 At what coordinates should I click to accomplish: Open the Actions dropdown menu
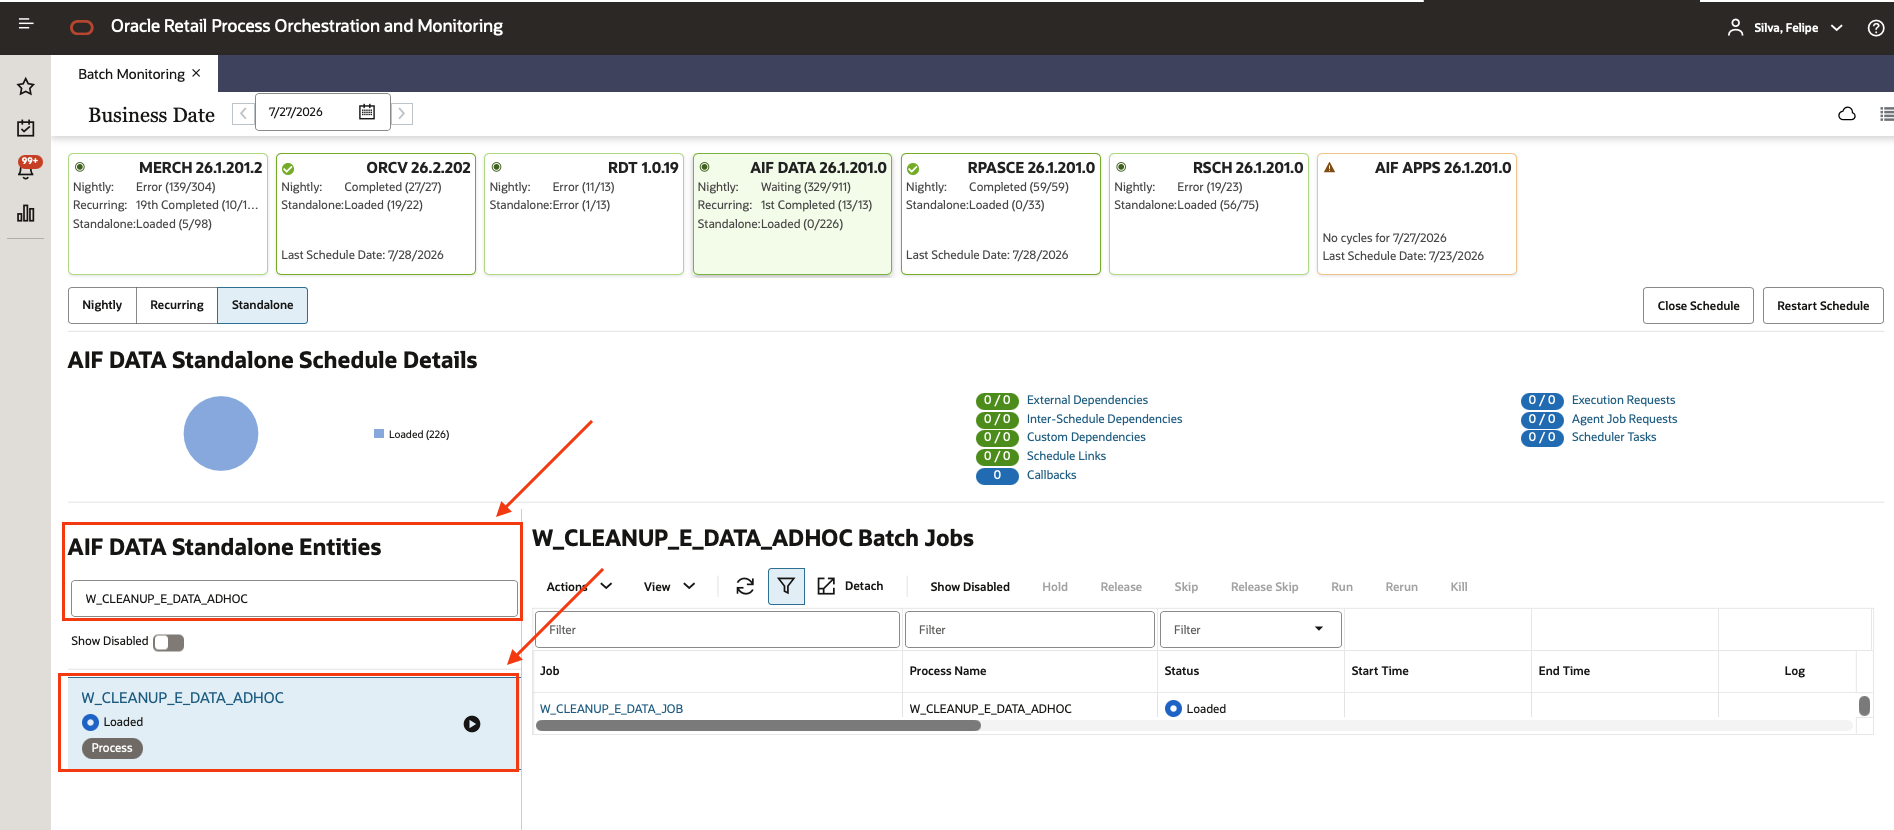click(579, 587)
